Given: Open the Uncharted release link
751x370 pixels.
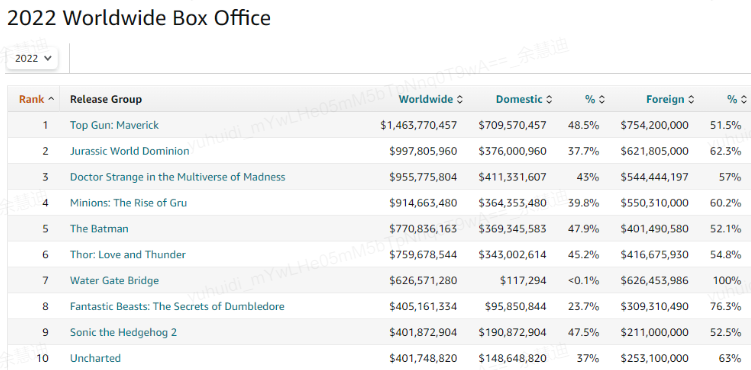Looking at the screenshot, I should [x=95, y=358].
